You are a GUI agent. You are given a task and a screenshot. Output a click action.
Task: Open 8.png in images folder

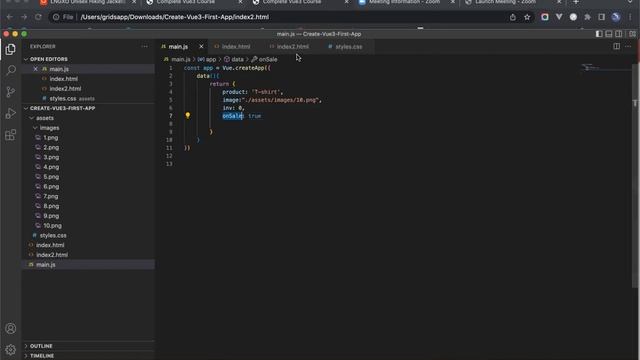tap(51, 206)
